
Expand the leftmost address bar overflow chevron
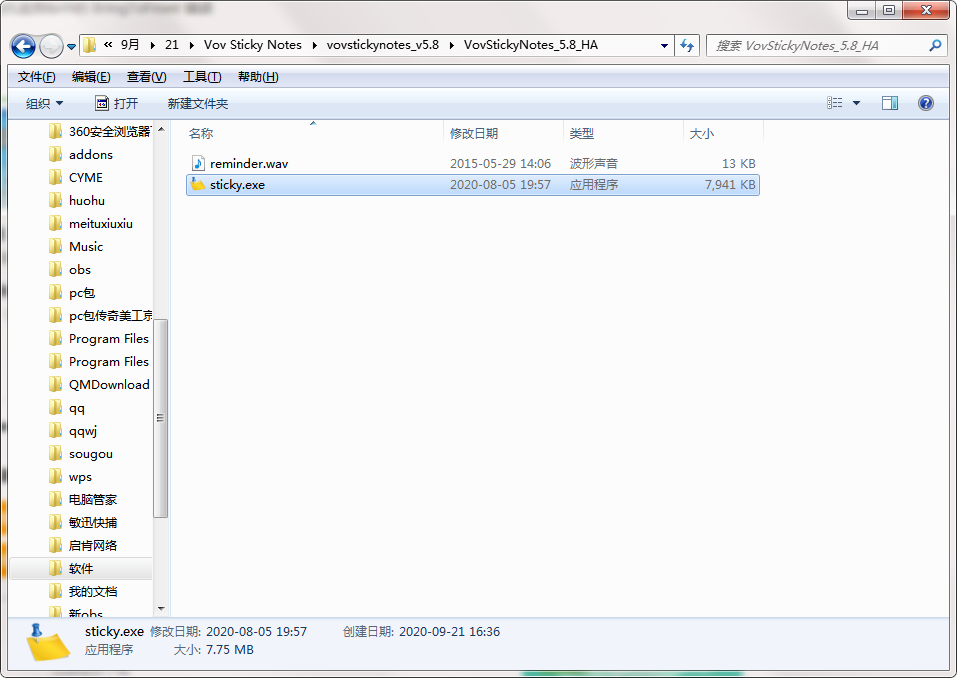[108, 45]
